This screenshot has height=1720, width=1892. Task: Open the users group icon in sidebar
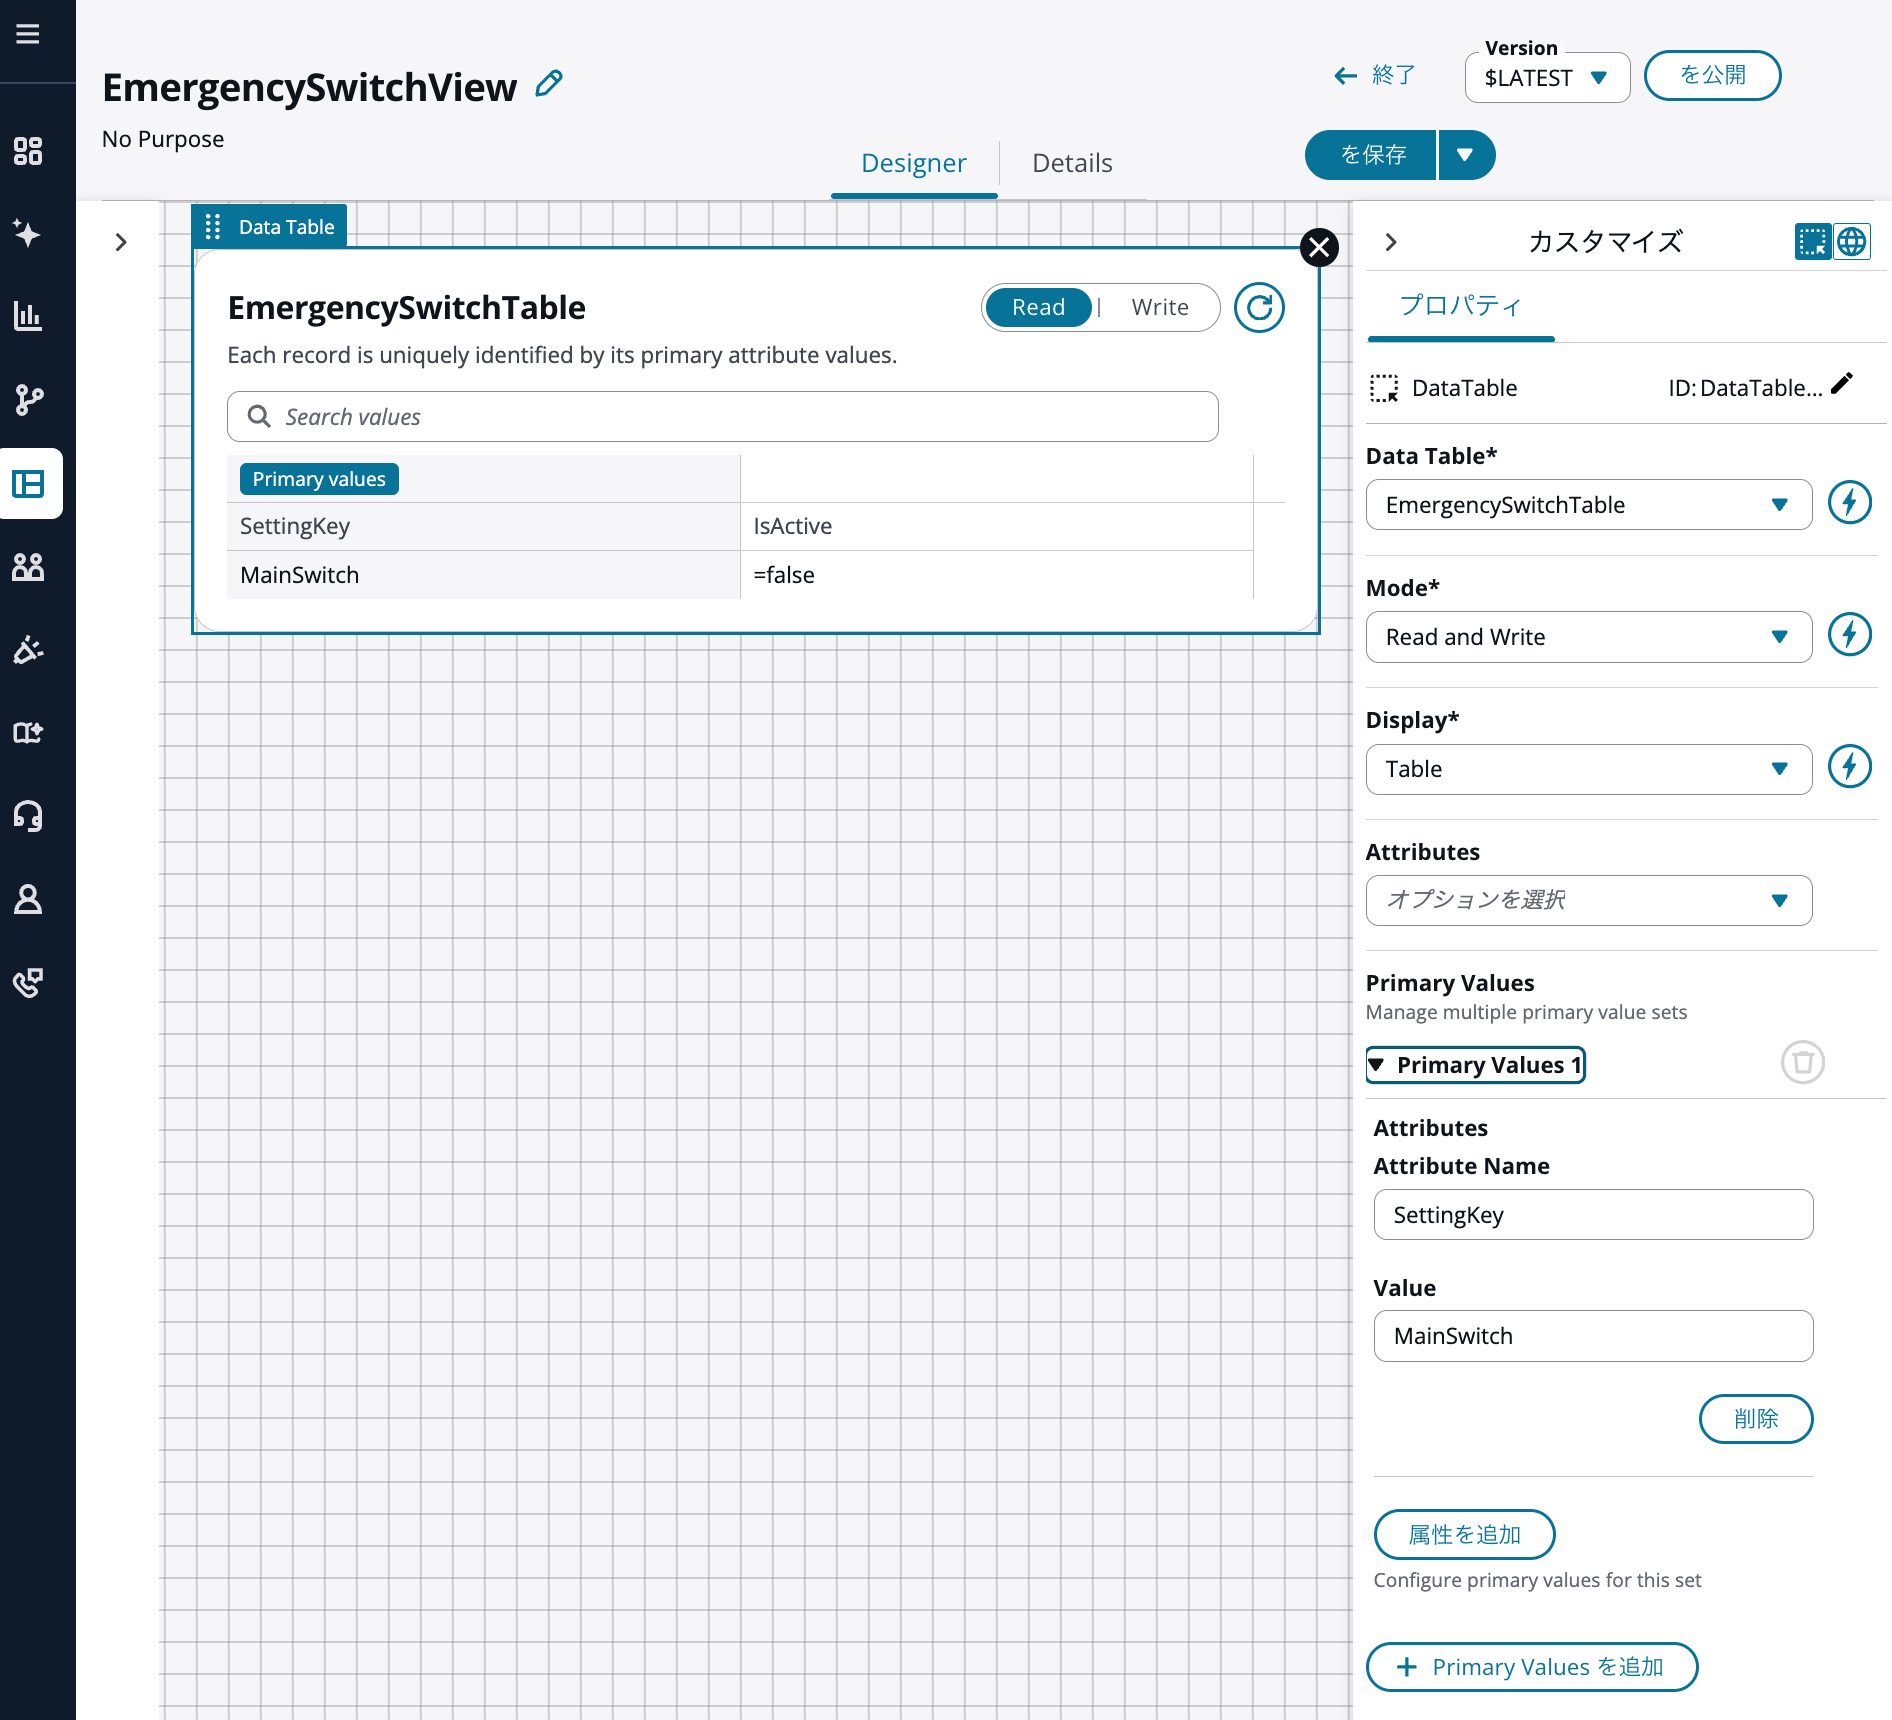pyautogui.click(x=28, y=567)
